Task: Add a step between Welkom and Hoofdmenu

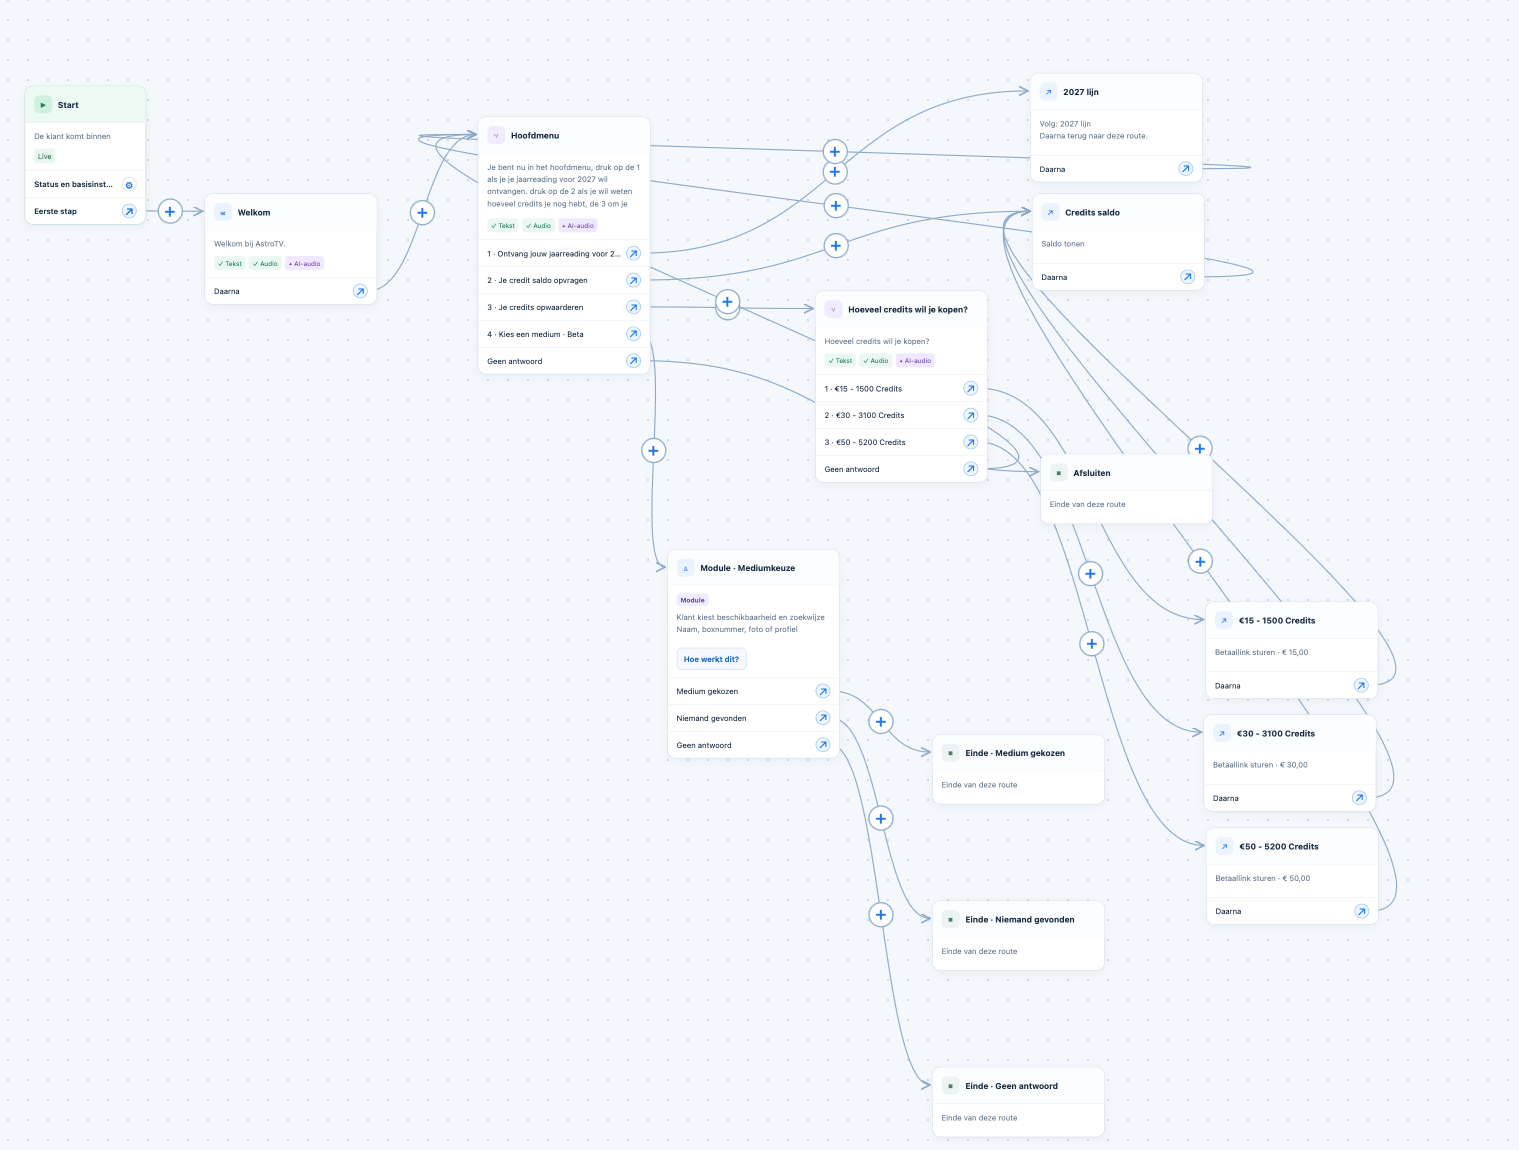Action: click(422, 212)
